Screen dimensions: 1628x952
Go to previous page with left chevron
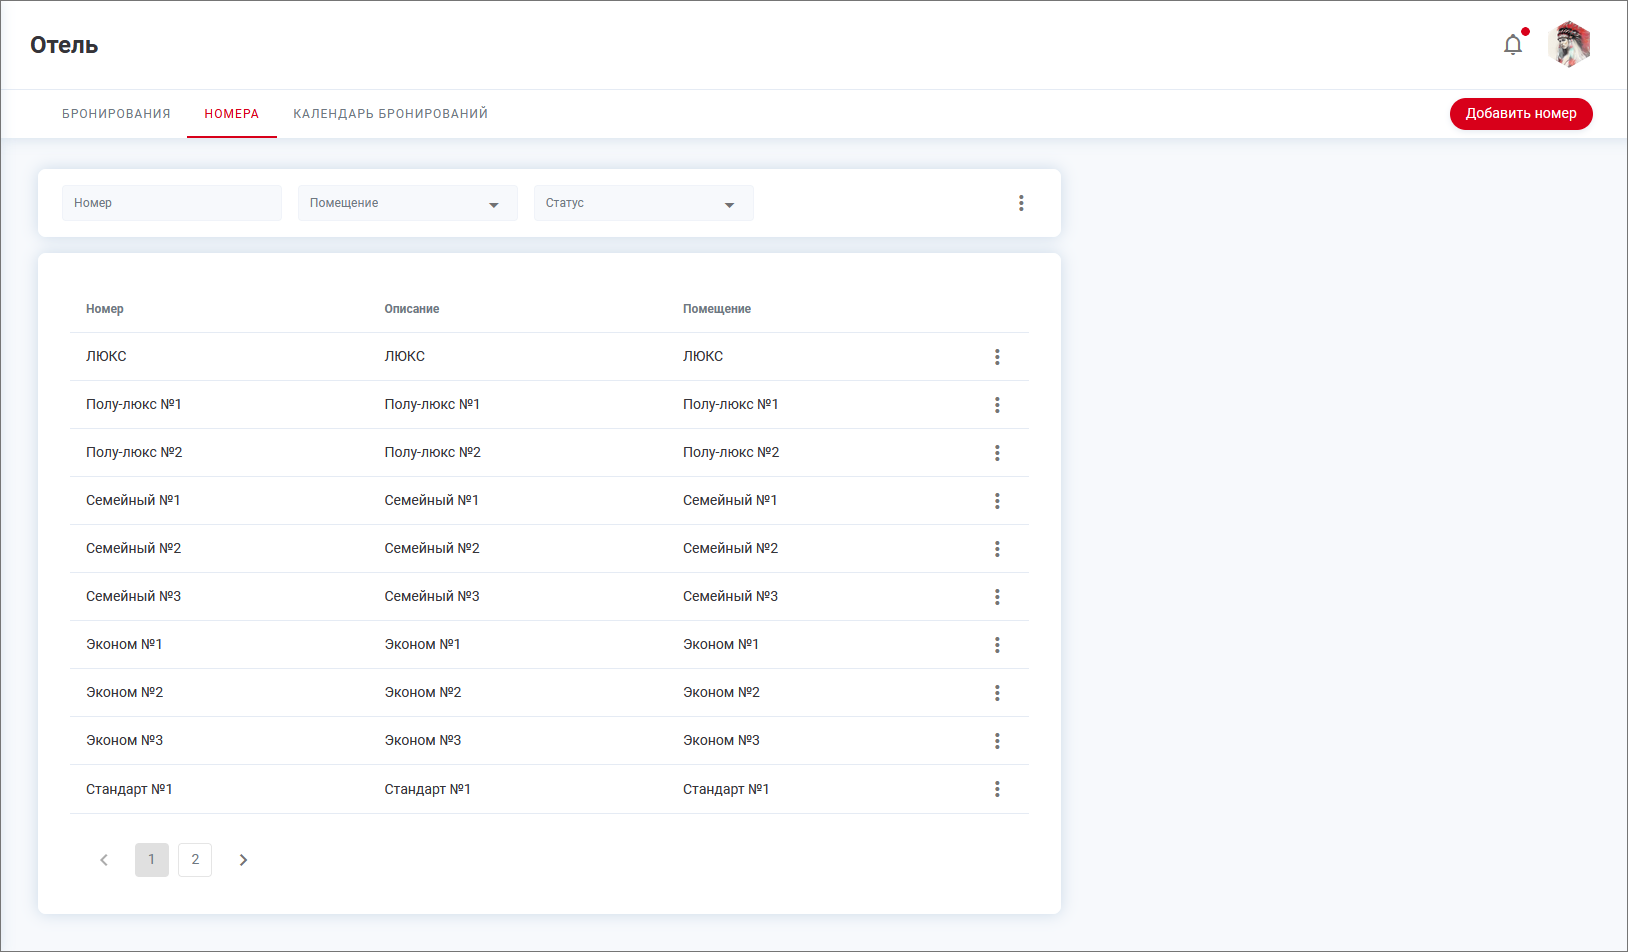104,860
